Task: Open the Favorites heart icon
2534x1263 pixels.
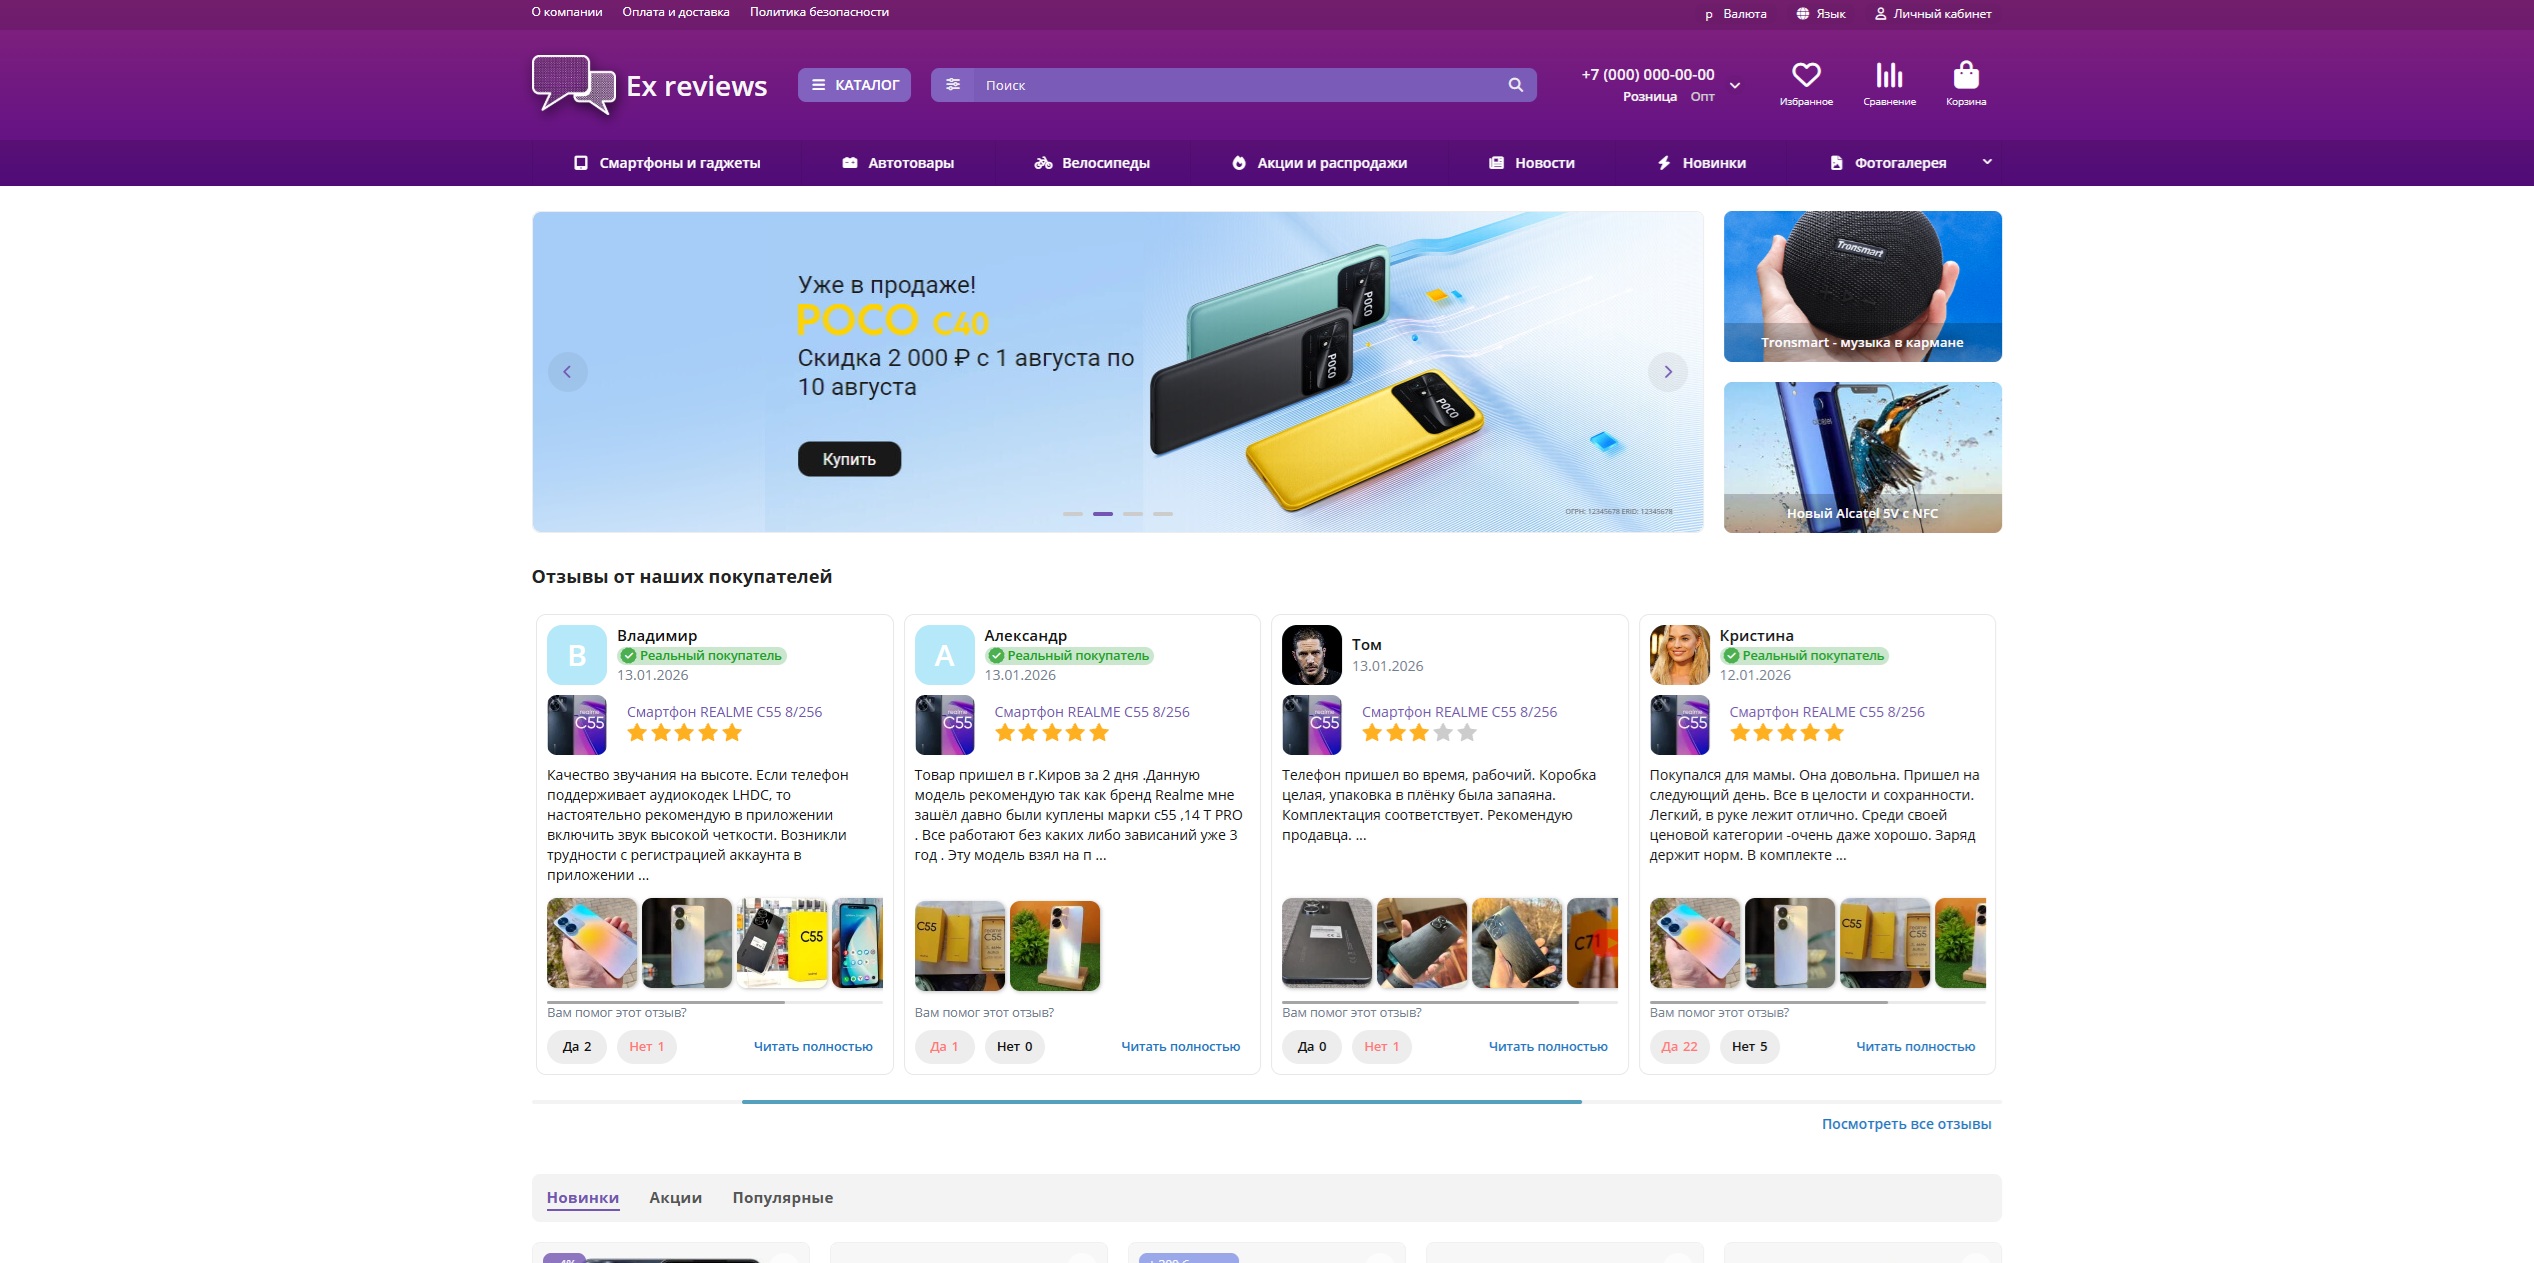Action: tap(1805, 77)
